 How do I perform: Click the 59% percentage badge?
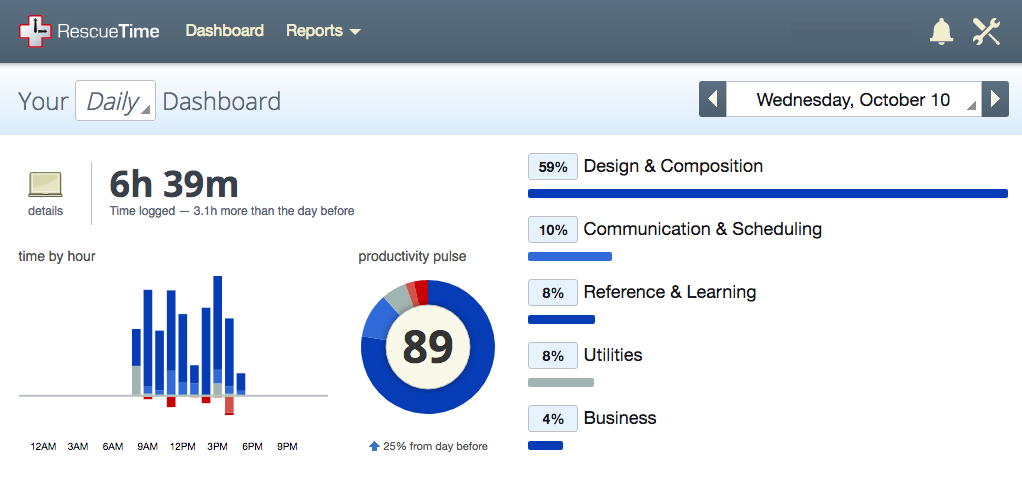[552, 167]
